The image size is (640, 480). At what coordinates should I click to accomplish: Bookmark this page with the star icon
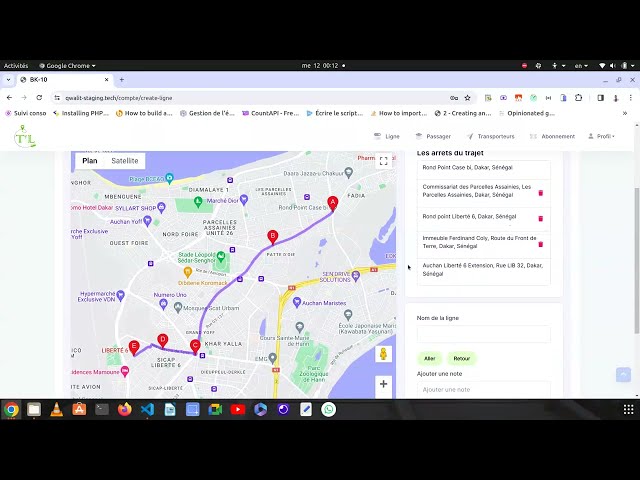(x=468, y=98)
